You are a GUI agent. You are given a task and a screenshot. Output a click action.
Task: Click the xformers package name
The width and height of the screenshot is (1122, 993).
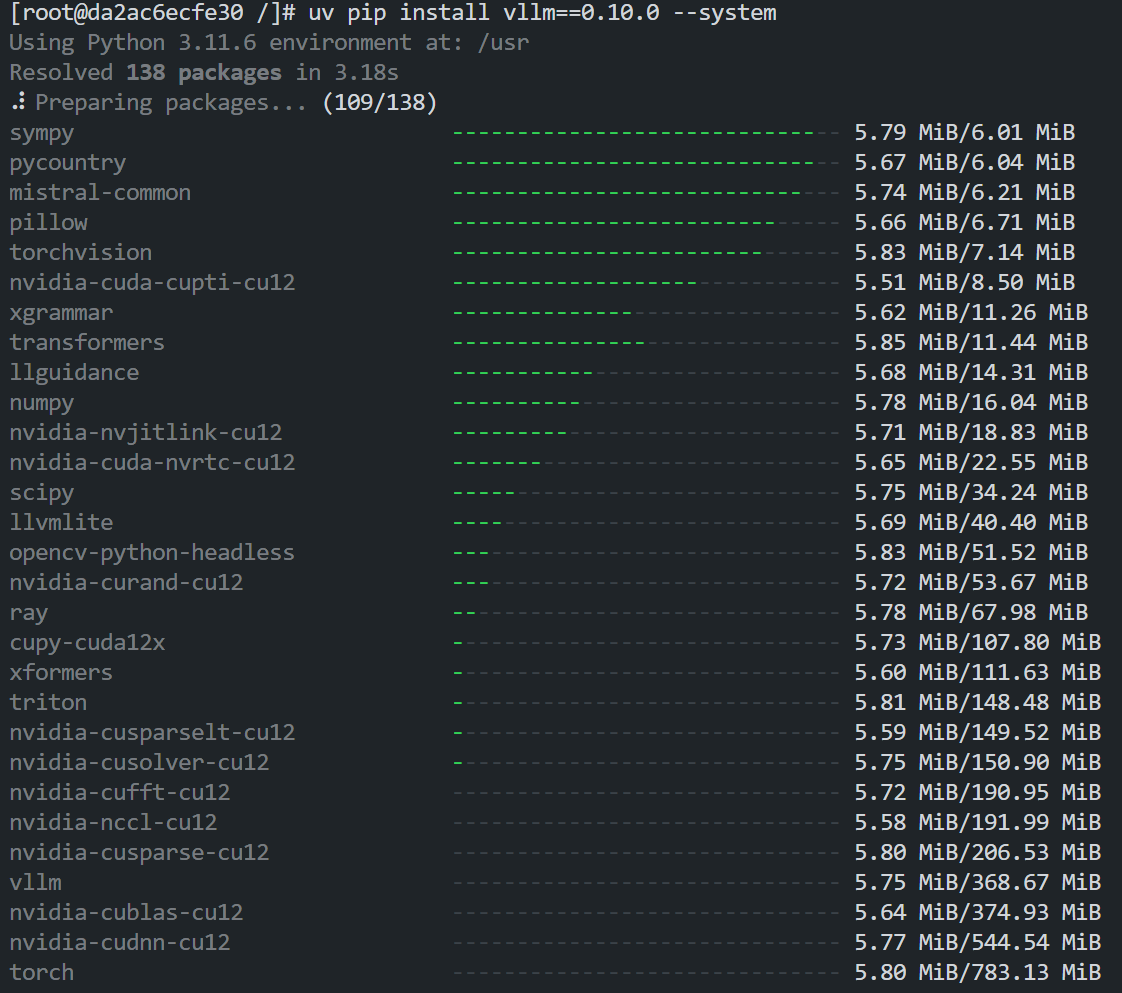click(x=61, y=673)
